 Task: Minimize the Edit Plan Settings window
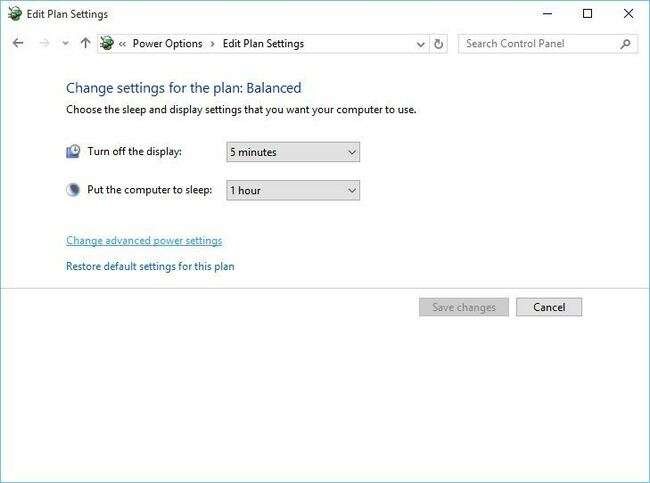547,14
